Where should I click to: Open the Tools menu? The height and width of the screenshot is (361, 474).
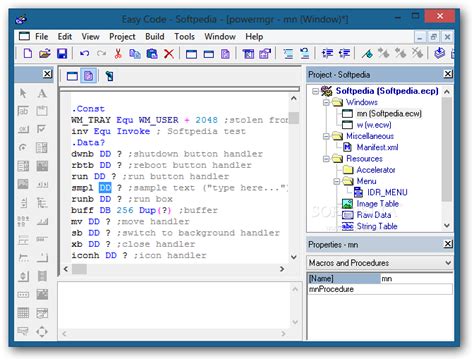coord(184,37)
